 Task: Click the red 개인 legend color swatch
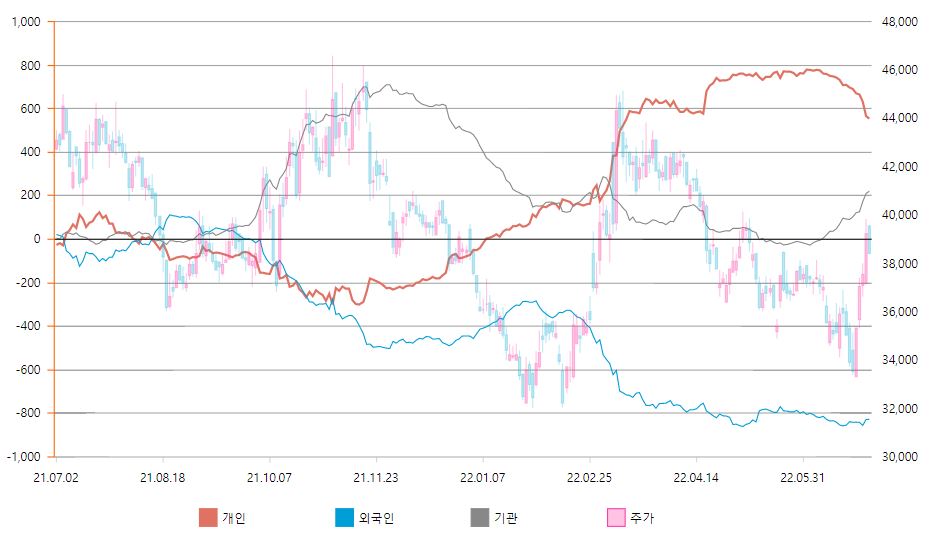coord(208,517)
